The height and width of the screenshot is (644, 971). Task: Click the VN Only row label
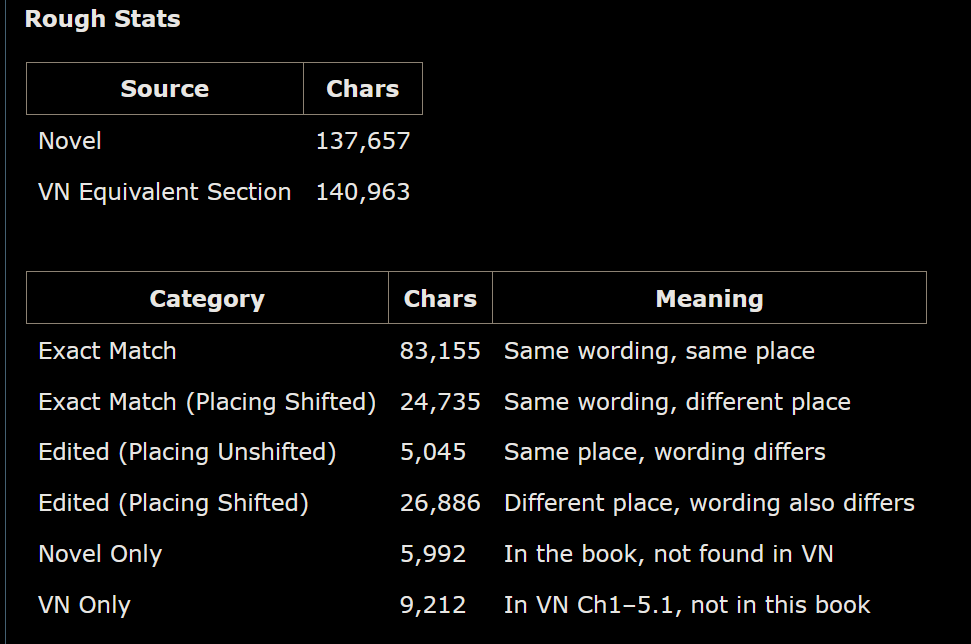(x=84, y=605)
